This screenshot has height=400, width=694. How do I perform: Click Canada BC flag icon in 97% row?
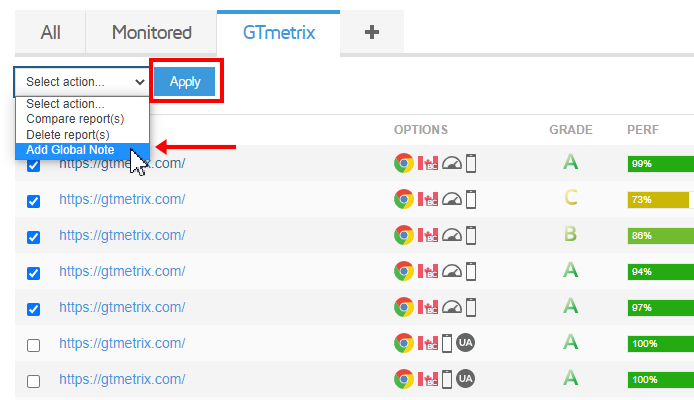[x=428, y=307]
